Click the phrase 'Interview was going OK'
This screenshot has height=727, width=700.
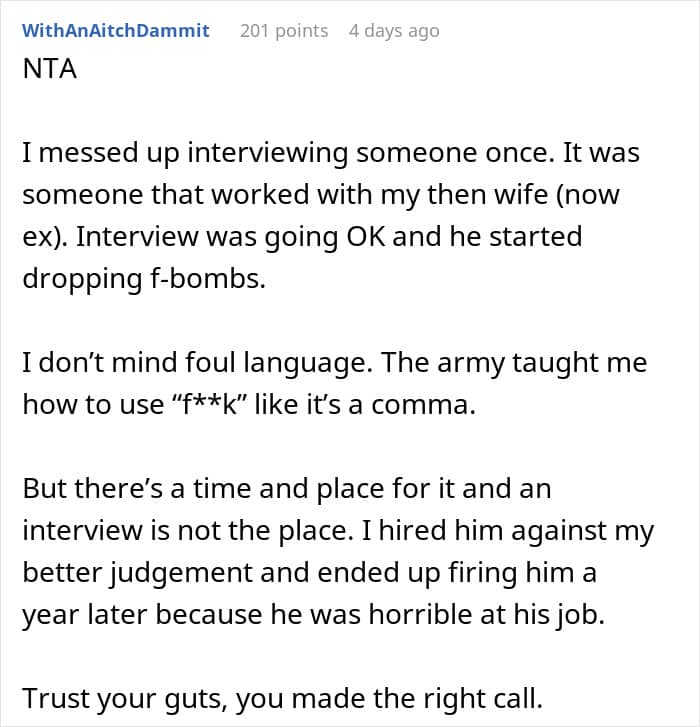(x=230, y=237)
